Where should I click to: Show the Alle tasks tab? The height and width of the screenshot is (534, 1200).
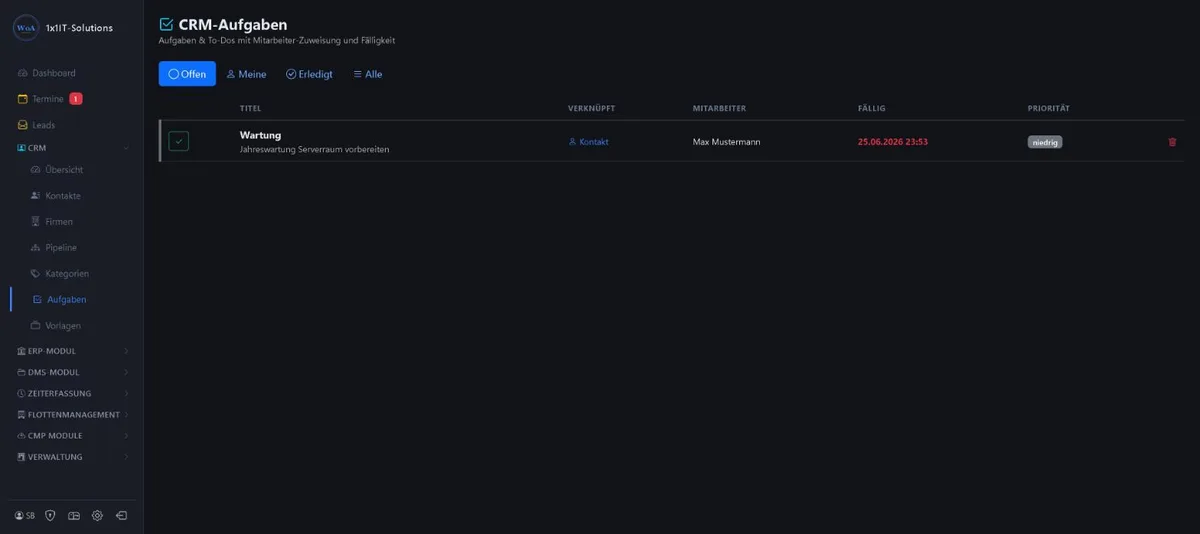(x=368, y=74)
